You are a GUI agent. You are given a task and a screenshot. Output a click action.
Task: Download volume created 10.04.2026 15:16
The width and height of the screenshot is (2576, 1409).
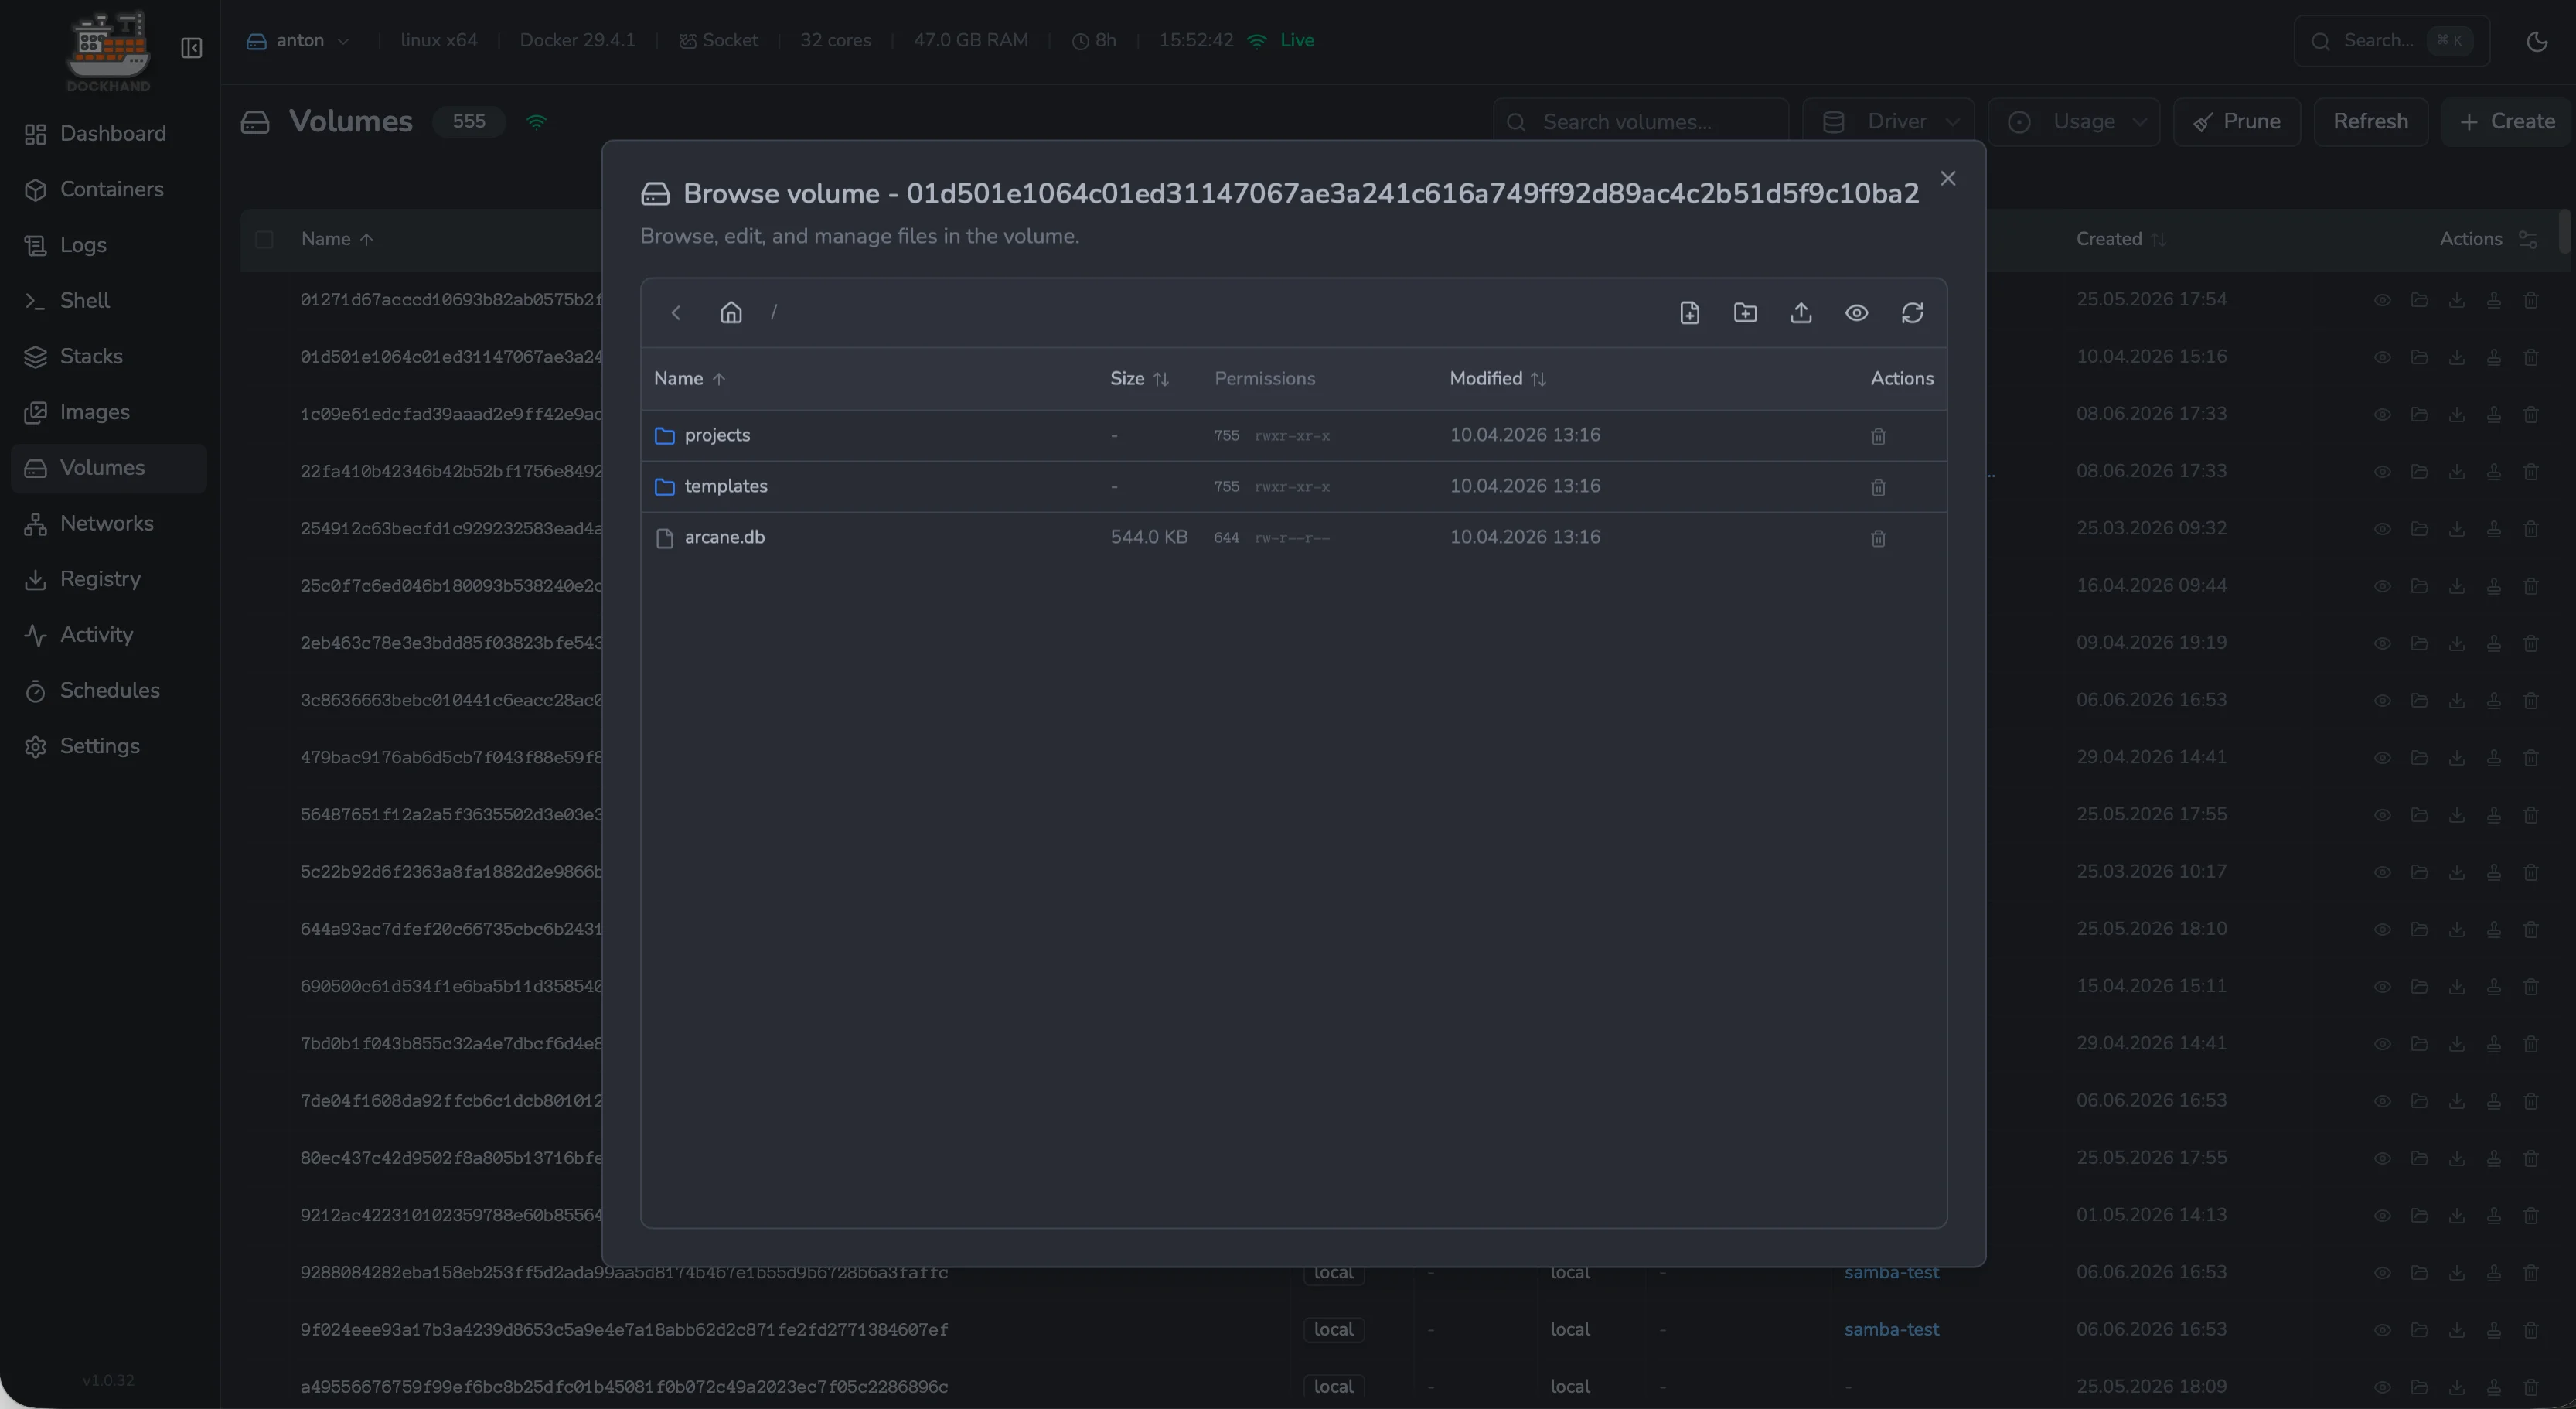[x=2456, y=357]
